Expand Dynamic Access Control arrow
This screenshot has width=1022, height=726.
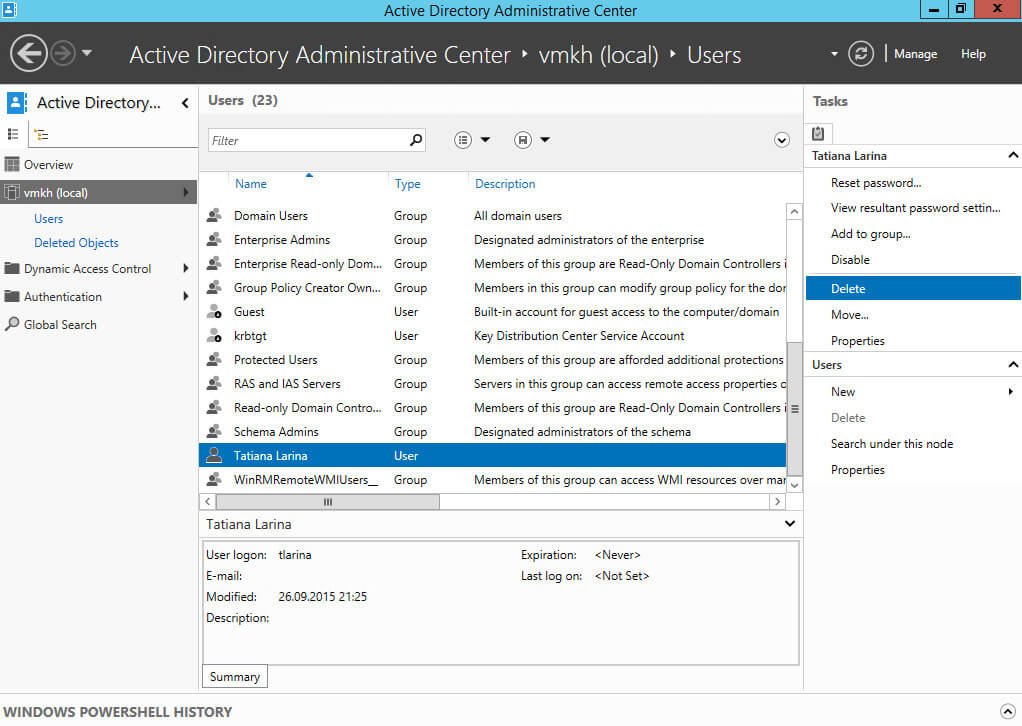tap(186, 268)
